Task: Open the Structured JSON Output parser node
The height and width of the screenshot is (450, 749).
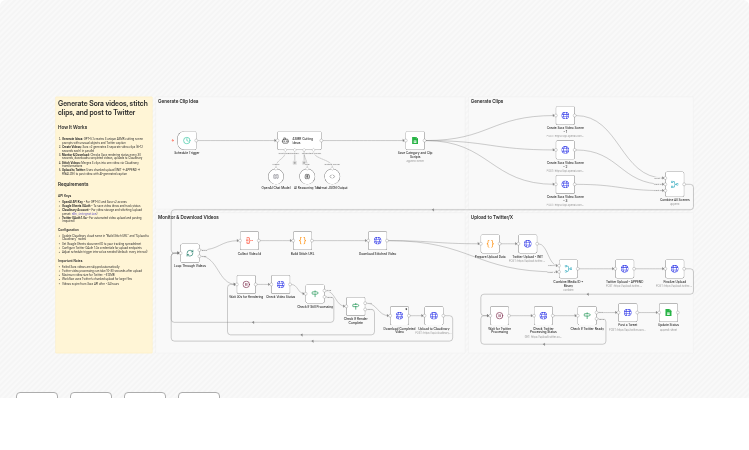Action: (332, 176)
